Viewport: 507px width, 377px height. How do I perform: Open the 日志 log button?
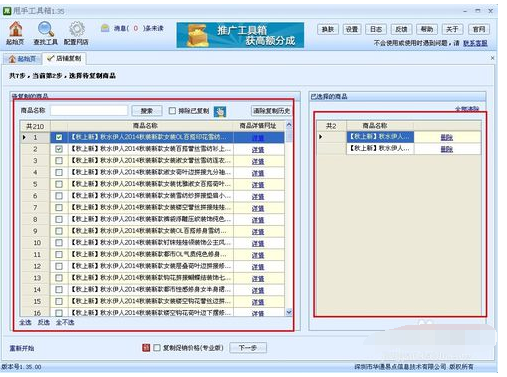[x=376, y=29]
